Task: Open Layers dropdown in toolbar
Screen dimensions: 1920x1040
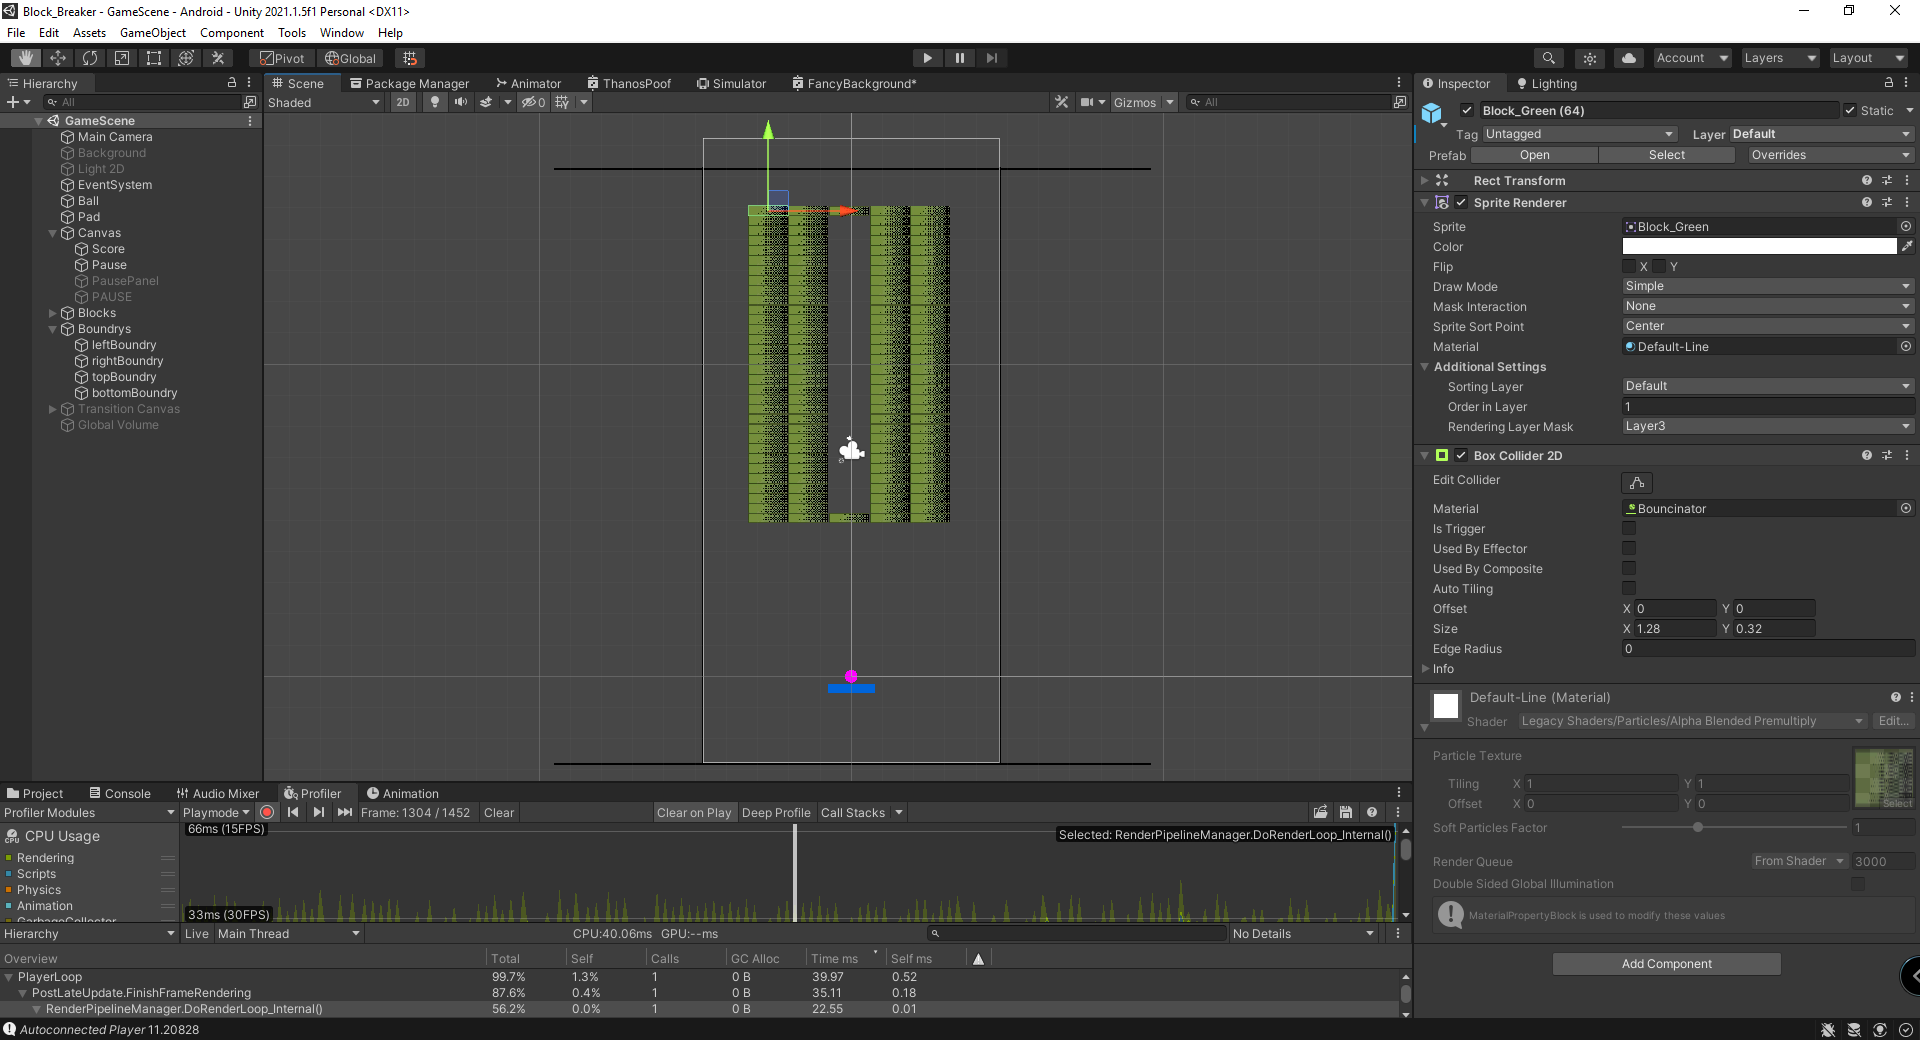Action: (1779, 58)
